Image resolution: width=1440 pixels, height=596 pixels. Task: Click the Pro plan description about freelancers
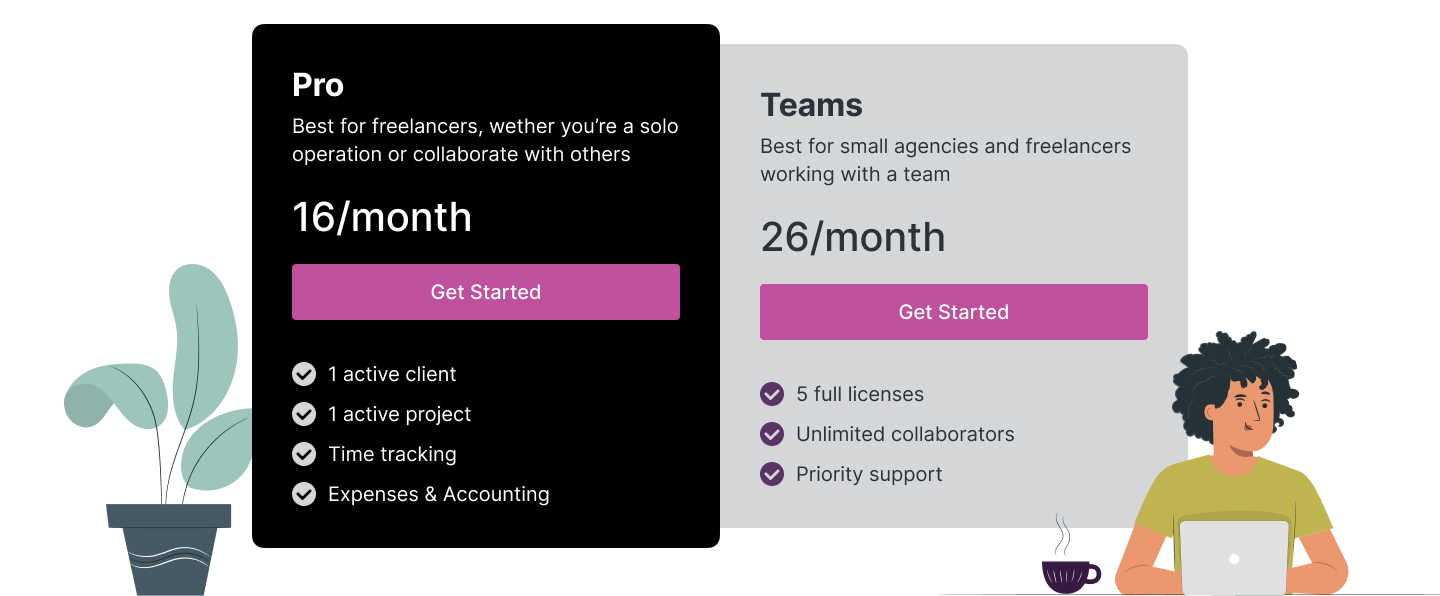485,141
